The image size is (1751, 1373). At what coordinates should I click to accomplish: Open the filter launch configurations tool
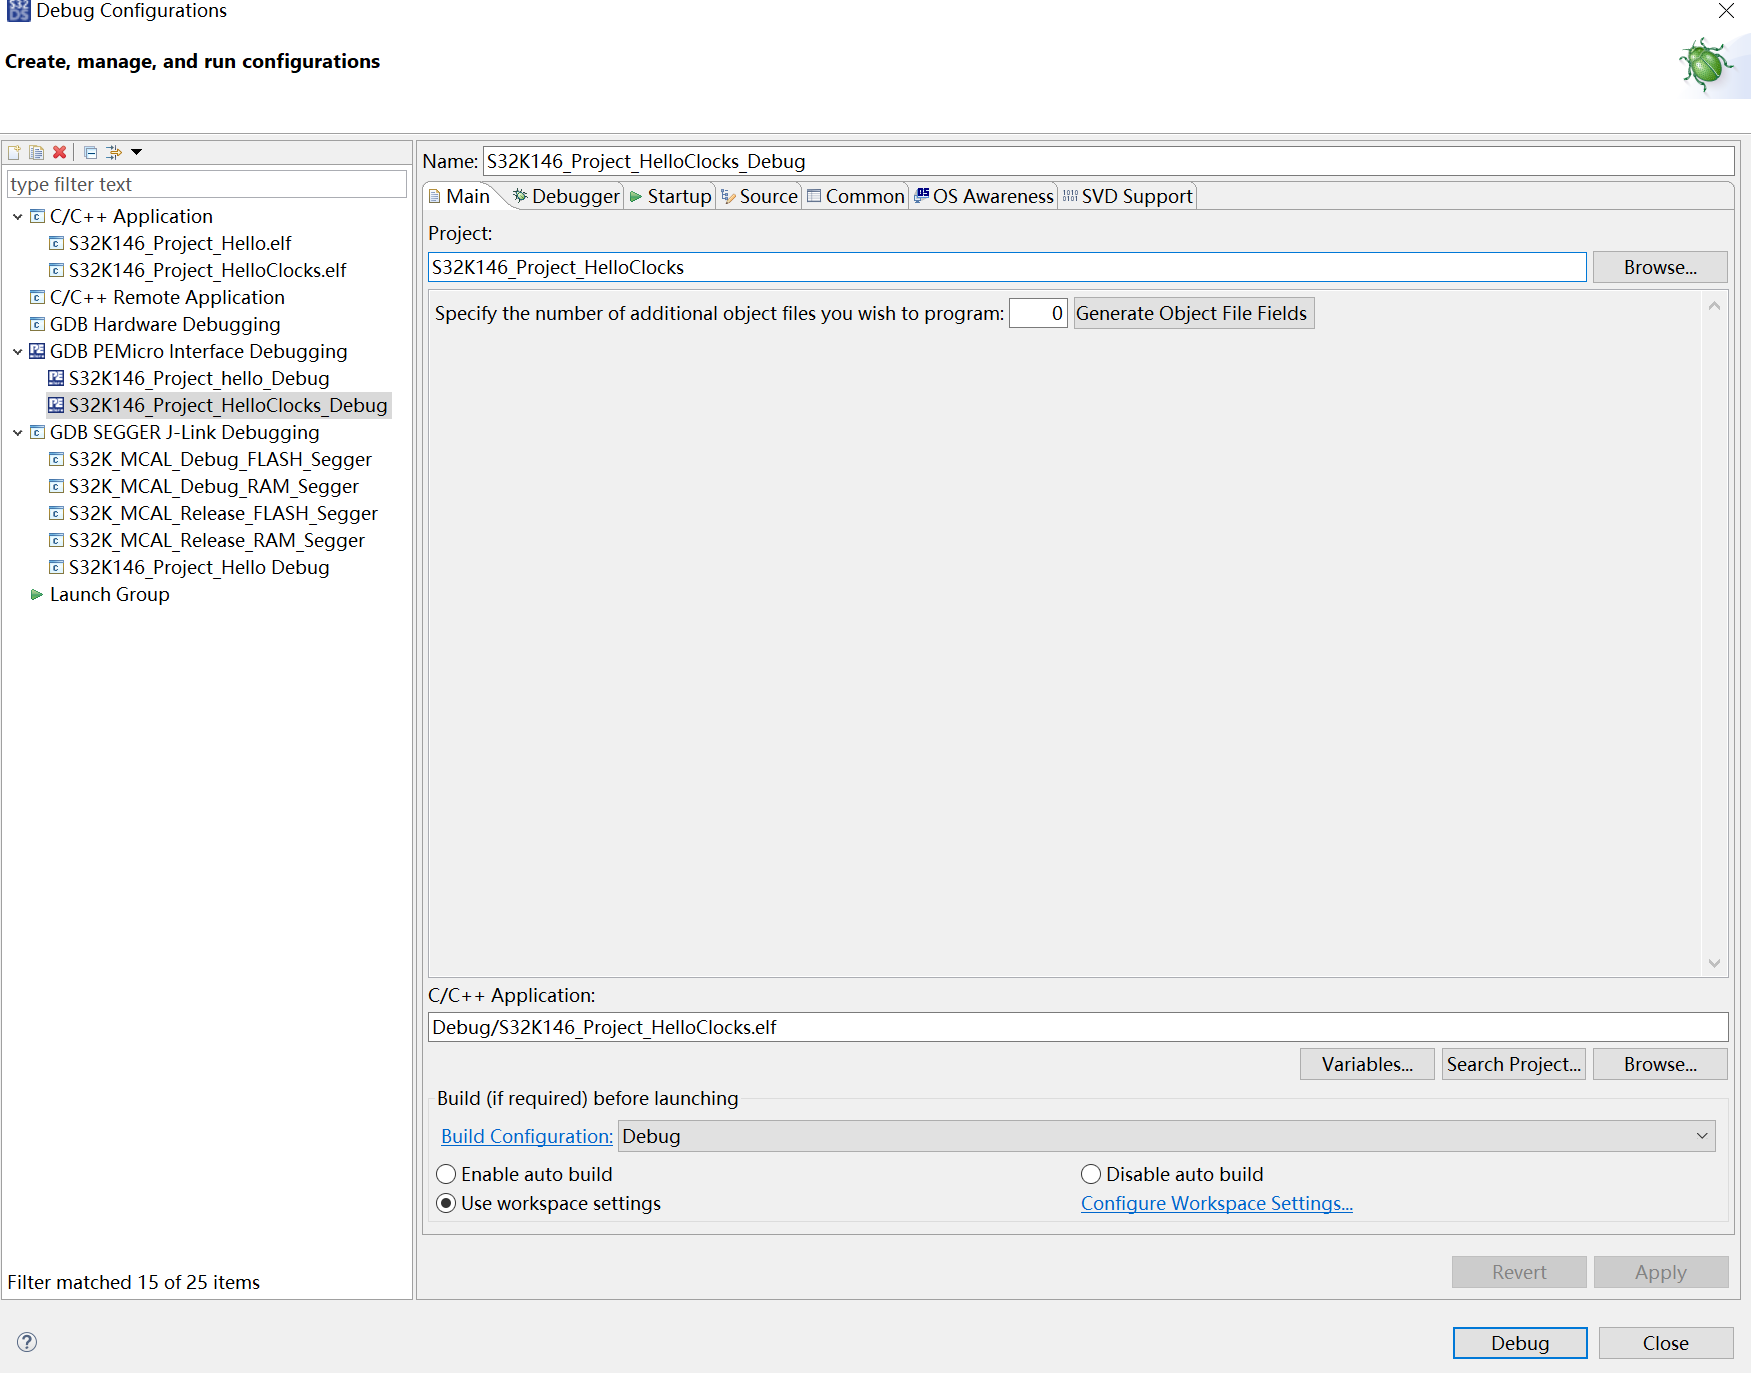tap(113, 152)
